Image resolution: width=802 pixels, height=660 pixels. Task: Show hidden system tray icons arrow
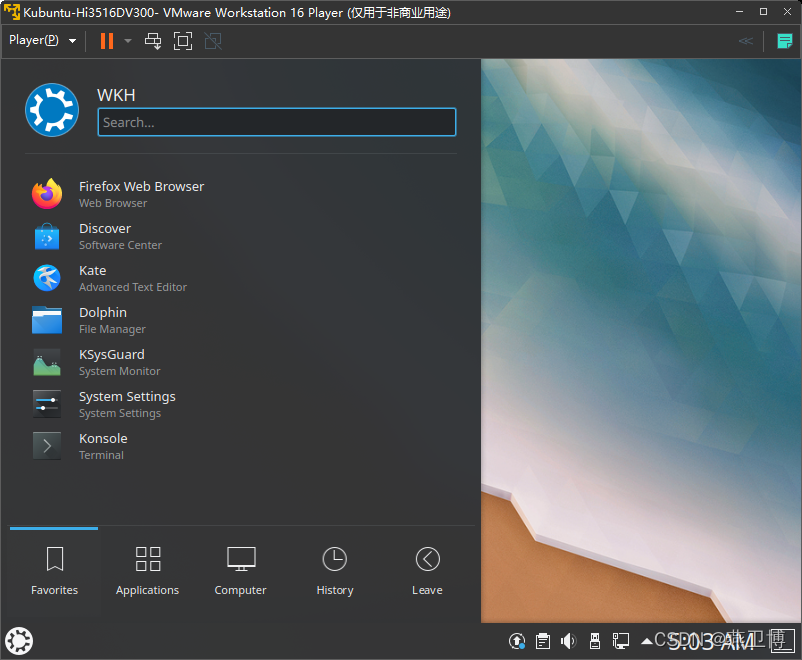pyautogui.click(x=647, y=641)
